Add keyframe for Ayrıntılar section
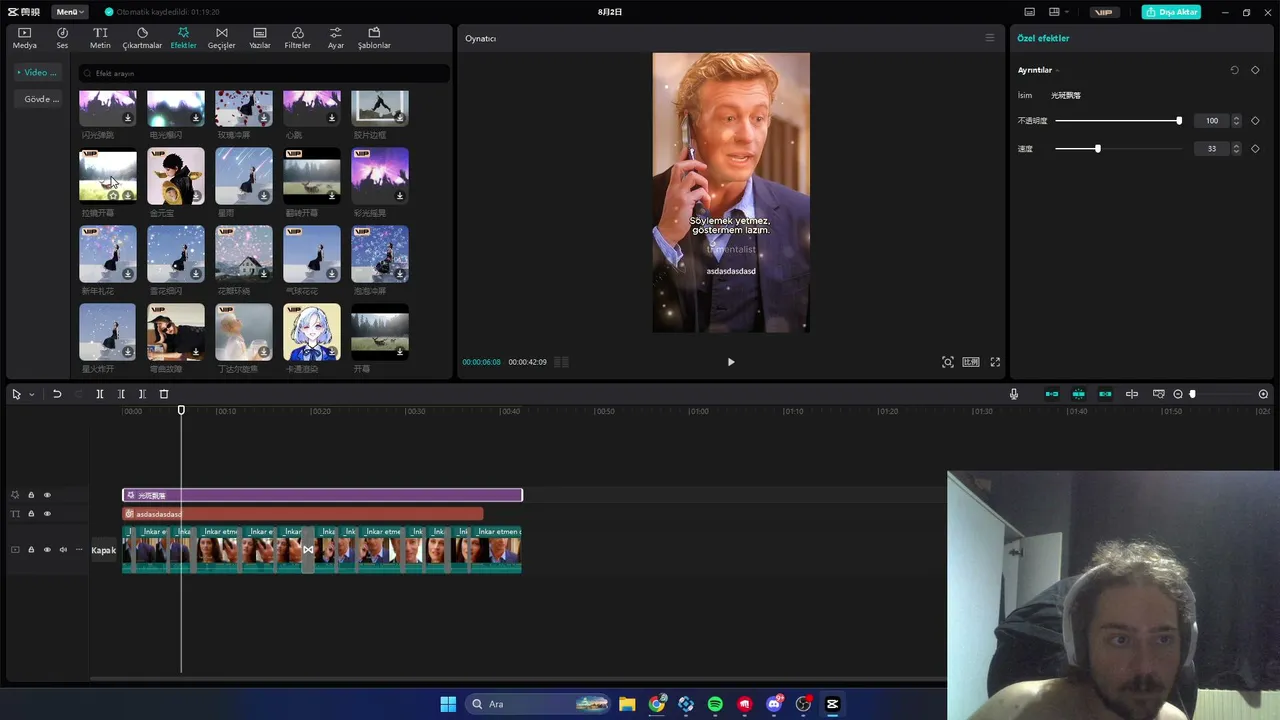 tap(1255, 70)
